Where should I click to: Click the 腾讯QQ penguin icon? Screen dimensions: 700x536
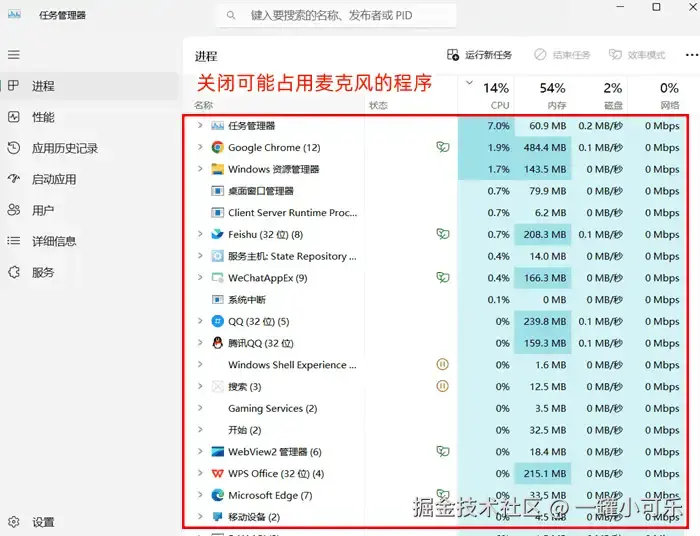click(x=217, y=343)
